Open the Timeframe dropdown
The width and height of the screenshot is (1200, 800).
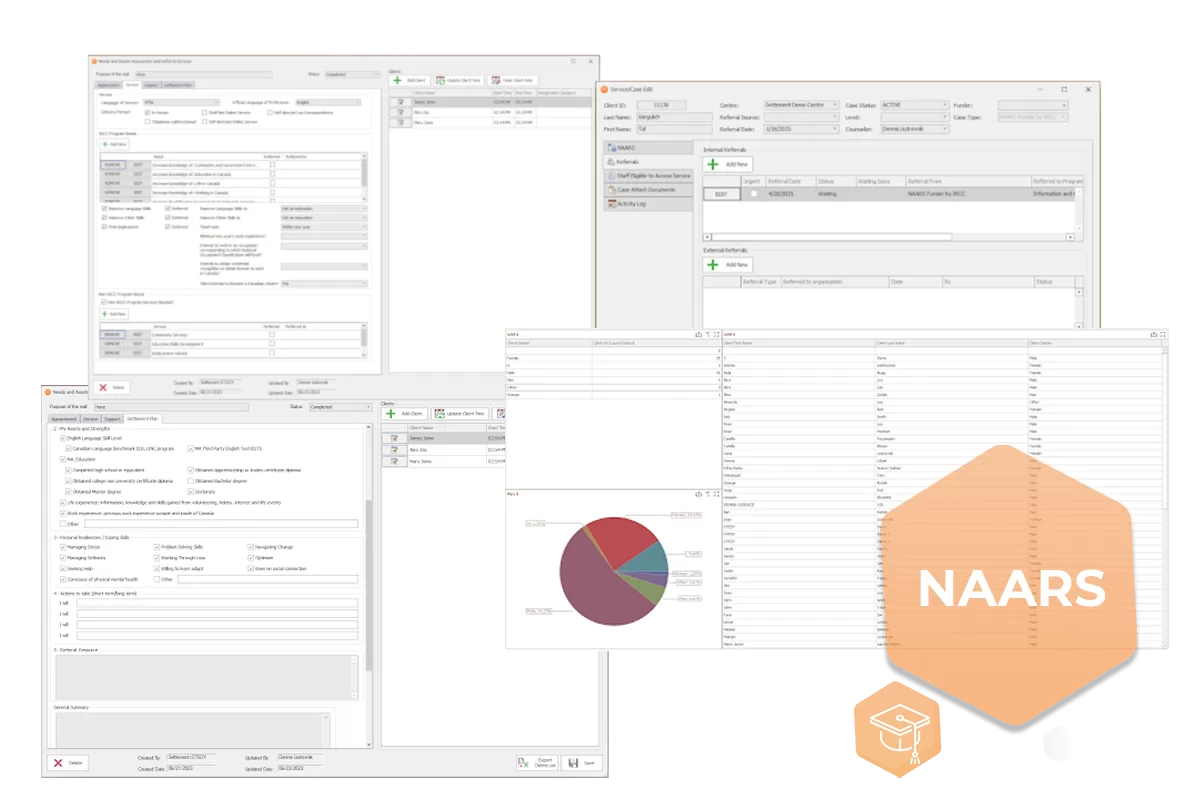(324, 227)
